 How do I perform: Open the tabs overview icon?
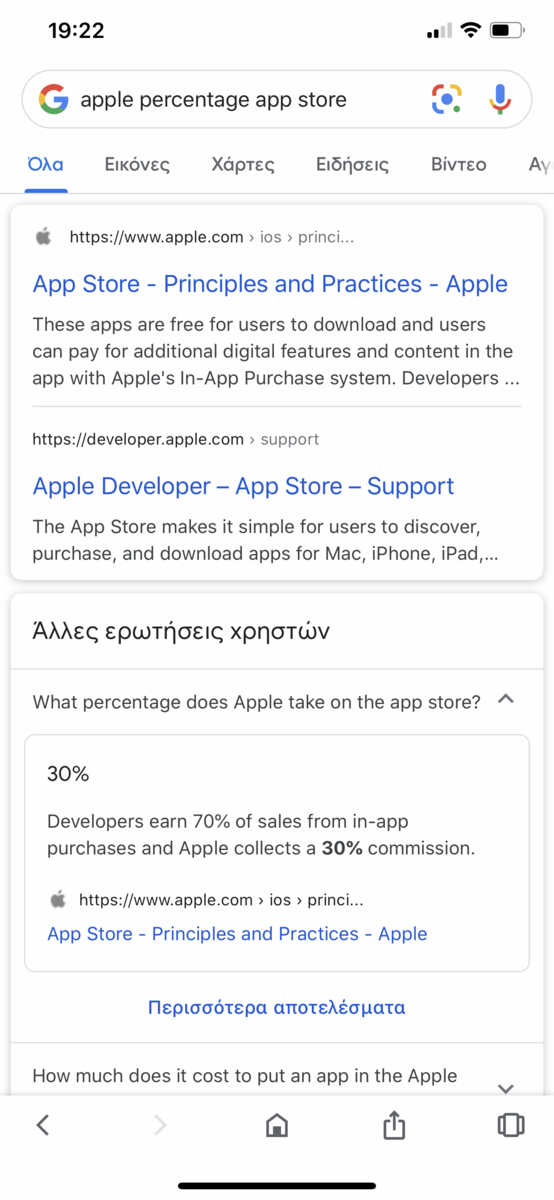510,1125
